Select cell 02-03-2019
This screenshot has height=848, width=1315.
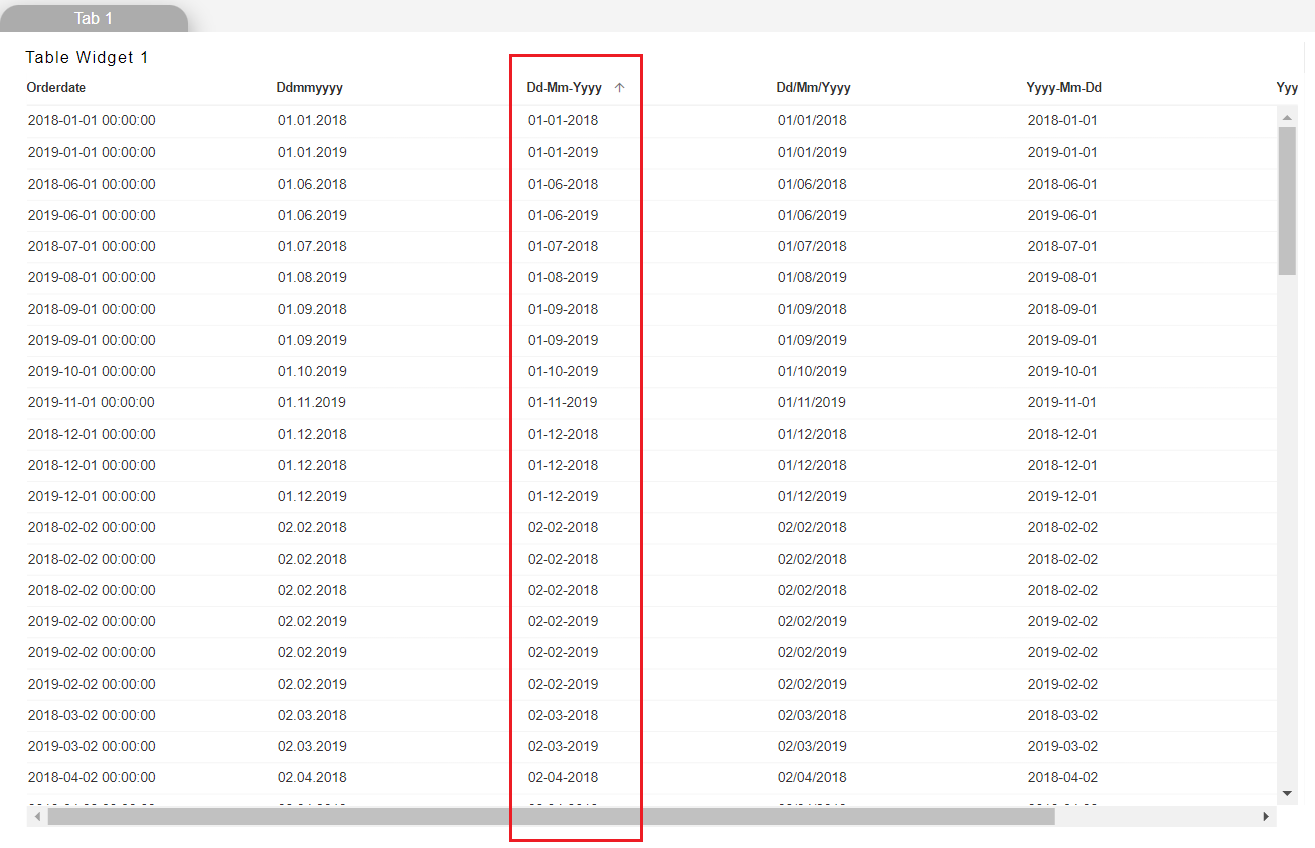[563, 747]
